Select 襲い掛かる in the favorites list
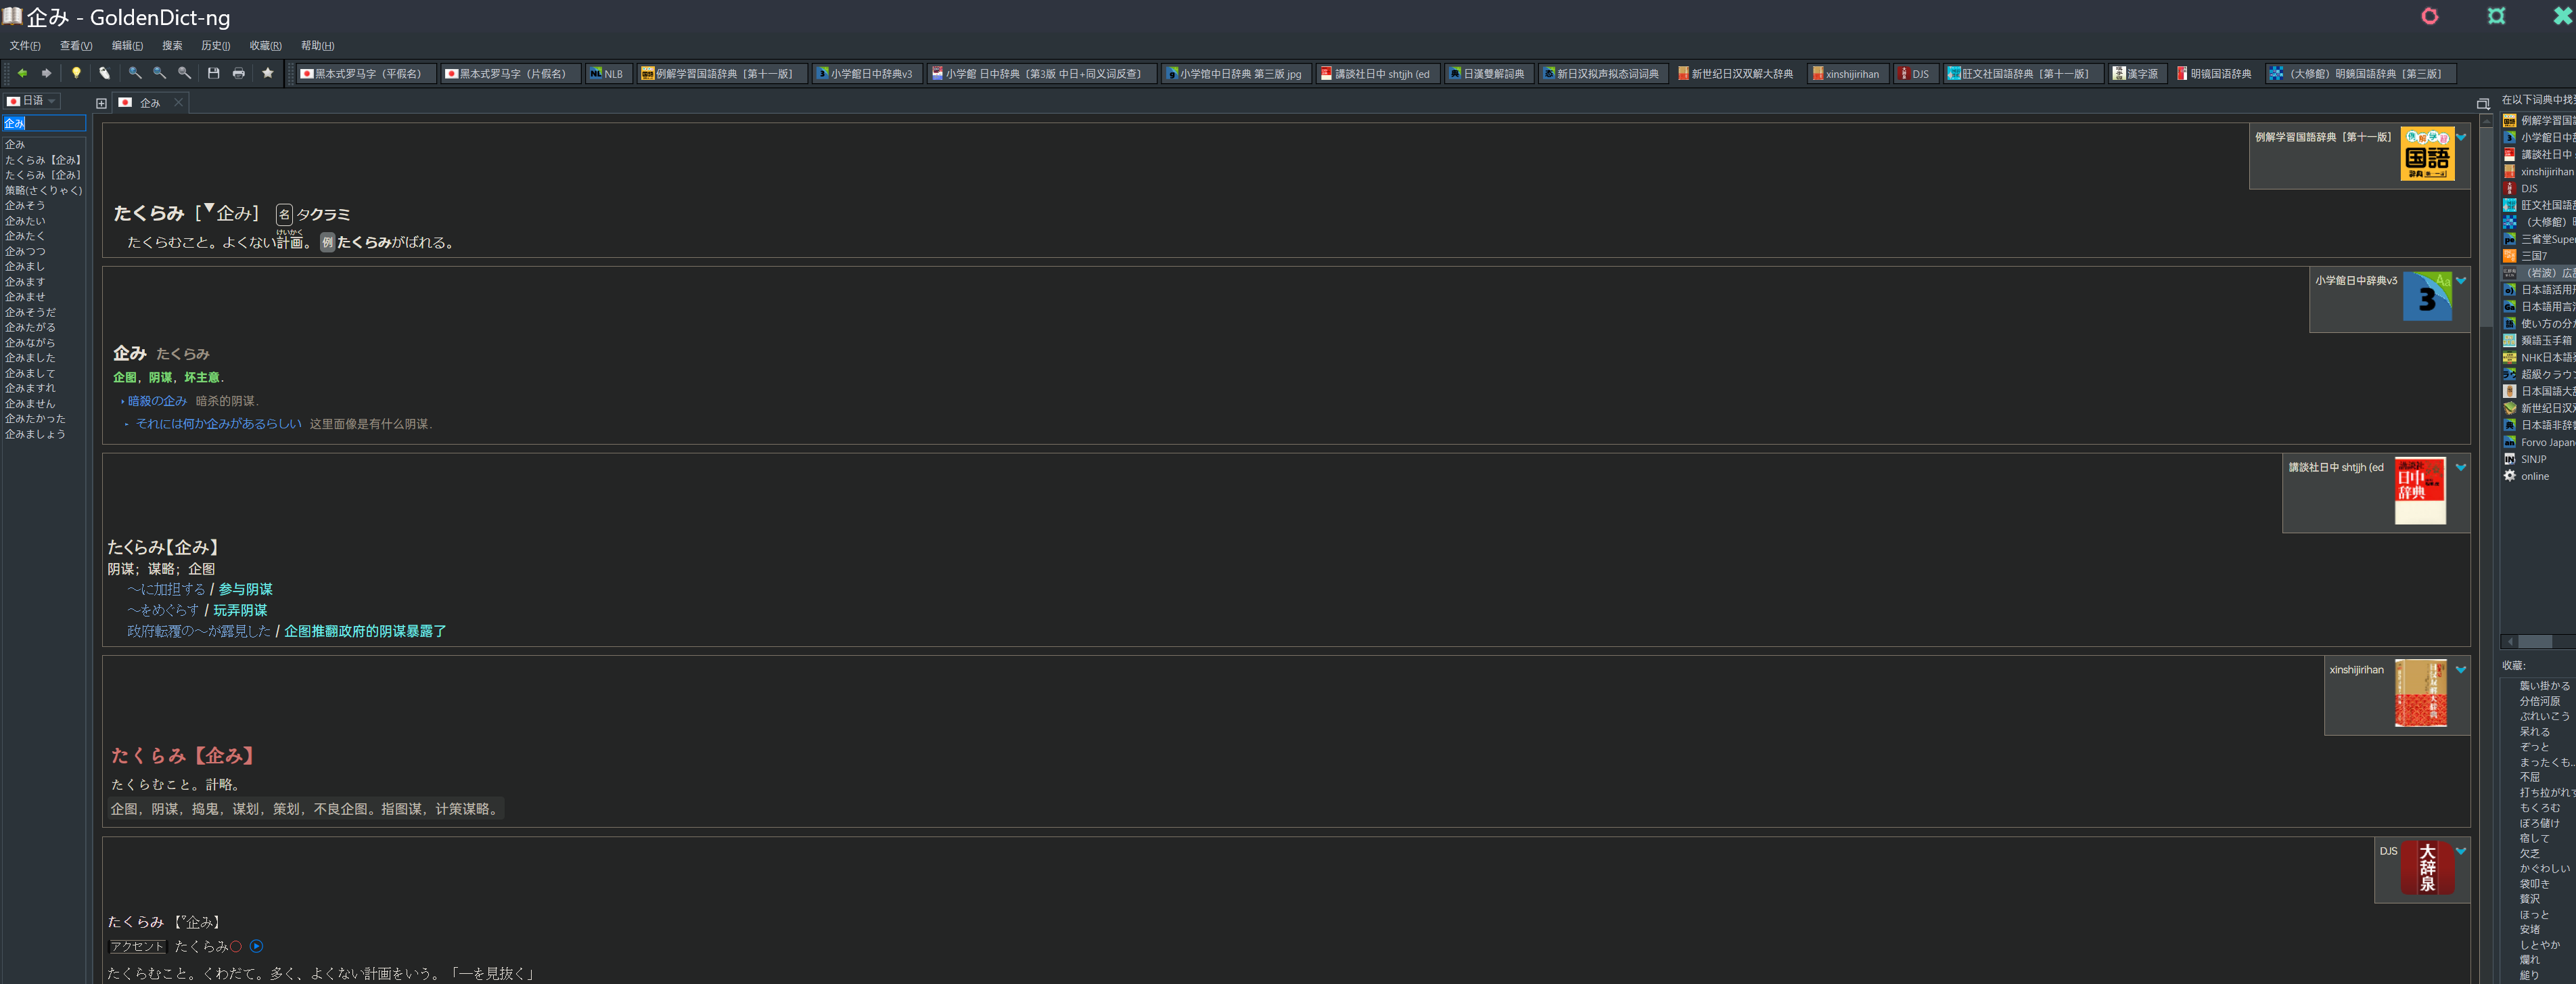Image resolution: width=2576 pixels, height=984 pixels. [x=2544, y=686]
